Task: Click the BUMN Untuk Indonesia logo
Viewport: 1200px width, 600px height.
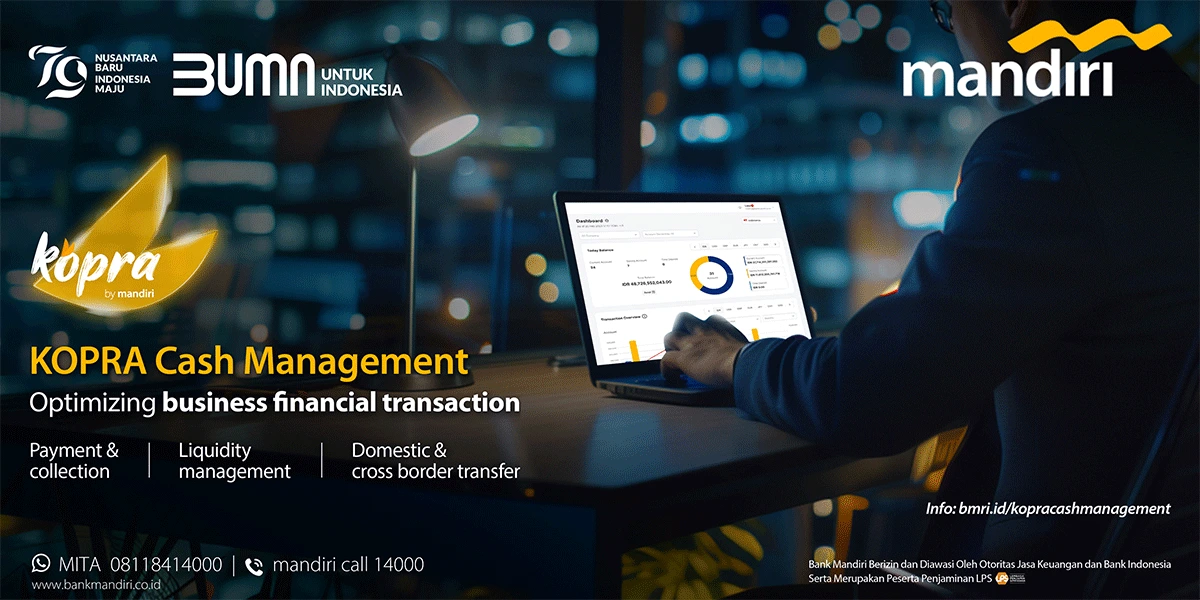Action: click(287, 76)
